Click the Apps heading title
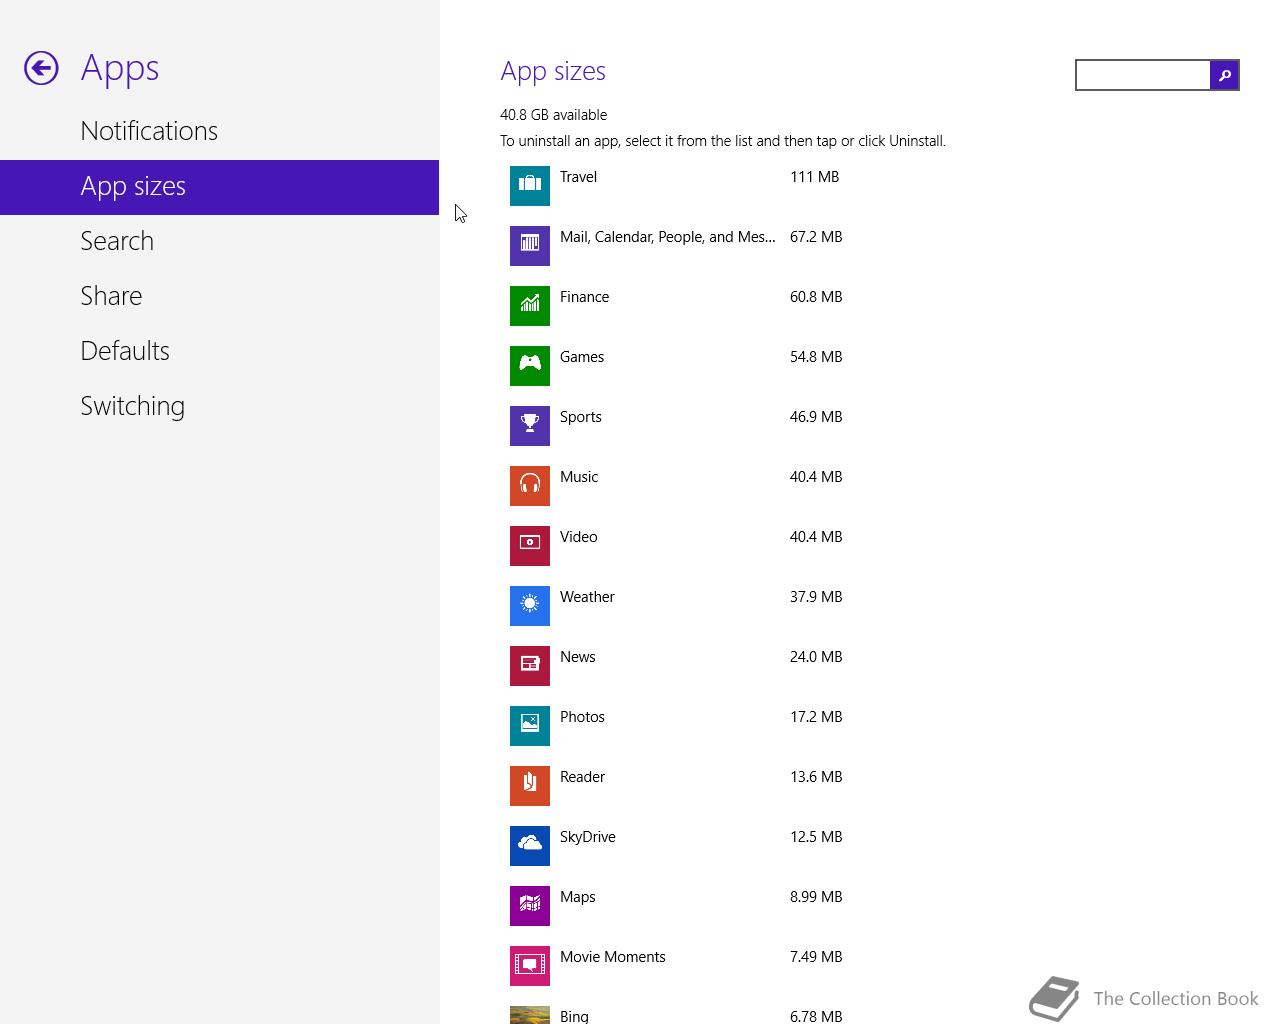1280x1024 pixels. click(120, 69)
